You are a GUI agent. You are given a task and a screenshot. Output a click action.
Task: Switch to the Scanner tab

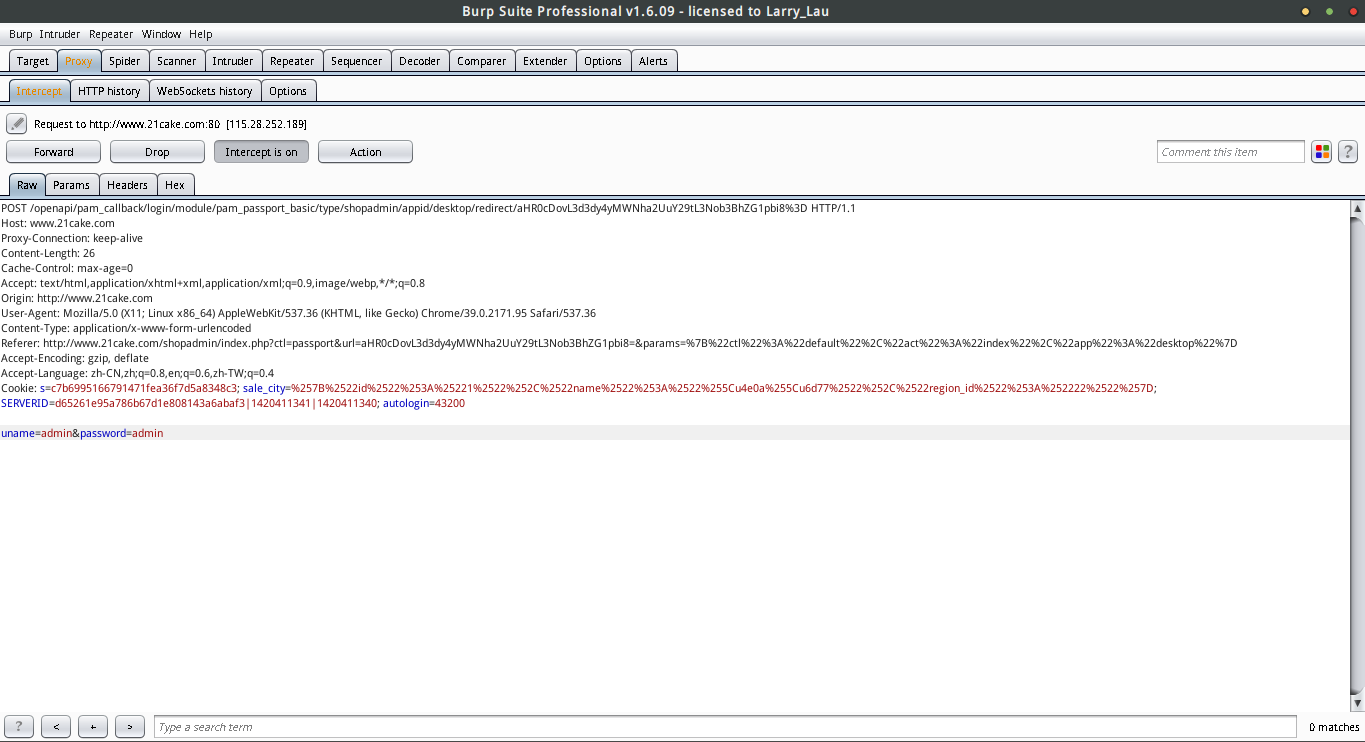tap(177, 61)
